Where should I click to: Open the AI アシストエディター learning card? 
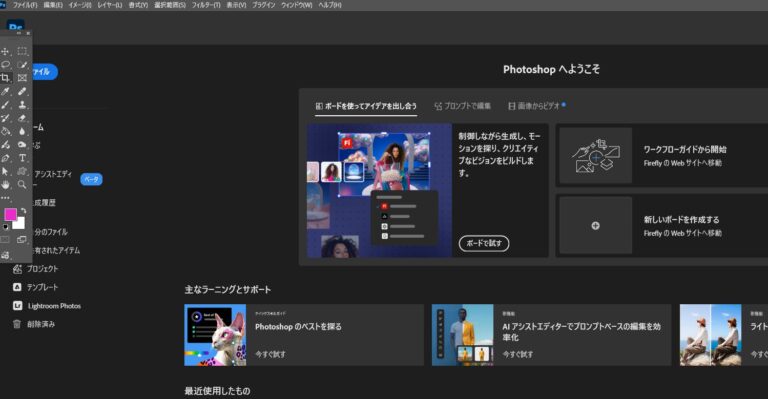tap(552, 335)
